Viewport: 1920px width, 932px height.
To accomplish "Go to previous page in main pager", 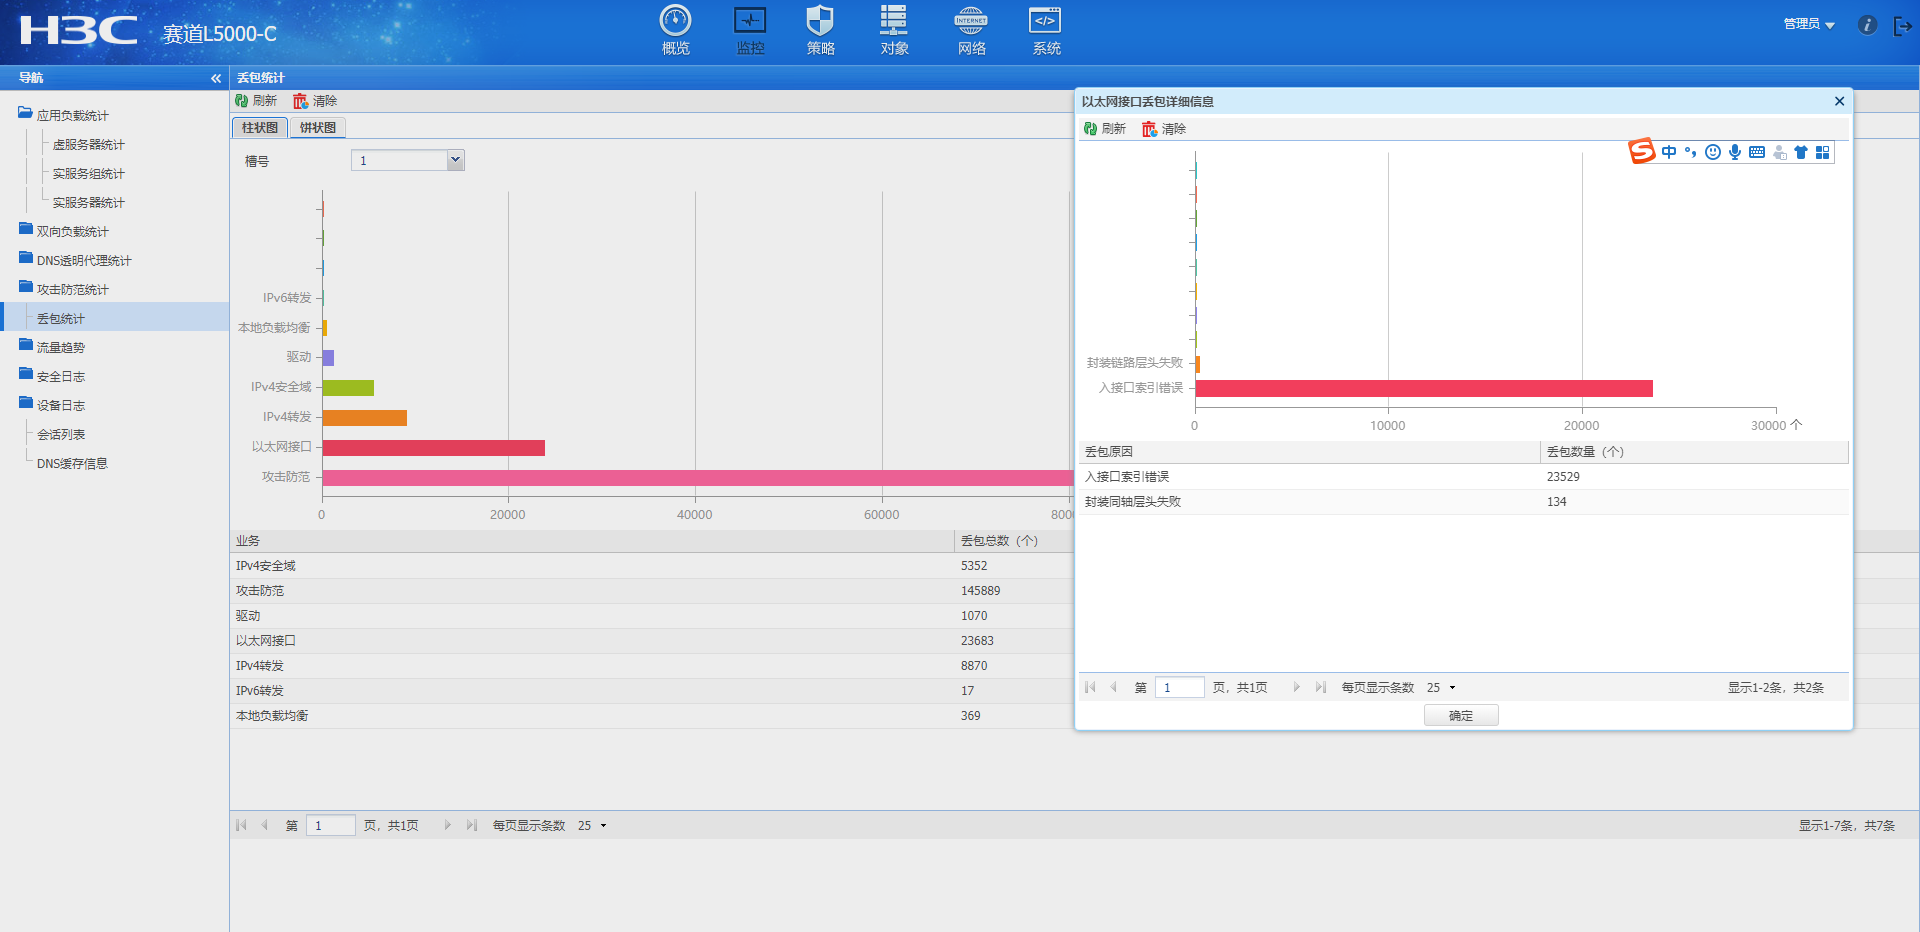I will point(264,825).
